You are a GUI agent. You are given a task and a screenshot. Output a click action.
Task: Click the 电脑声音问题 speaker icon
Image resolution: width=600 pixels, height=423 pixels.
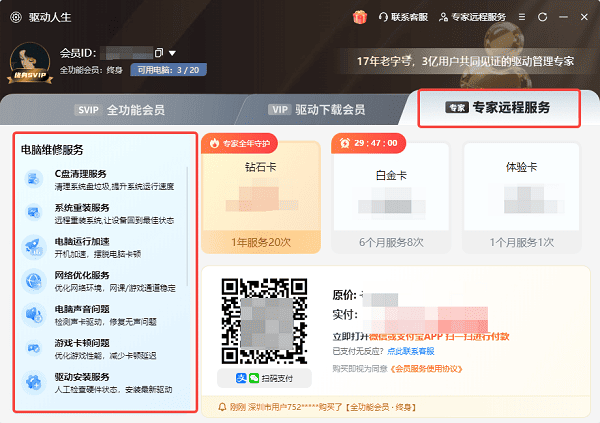tap(34, 315)
